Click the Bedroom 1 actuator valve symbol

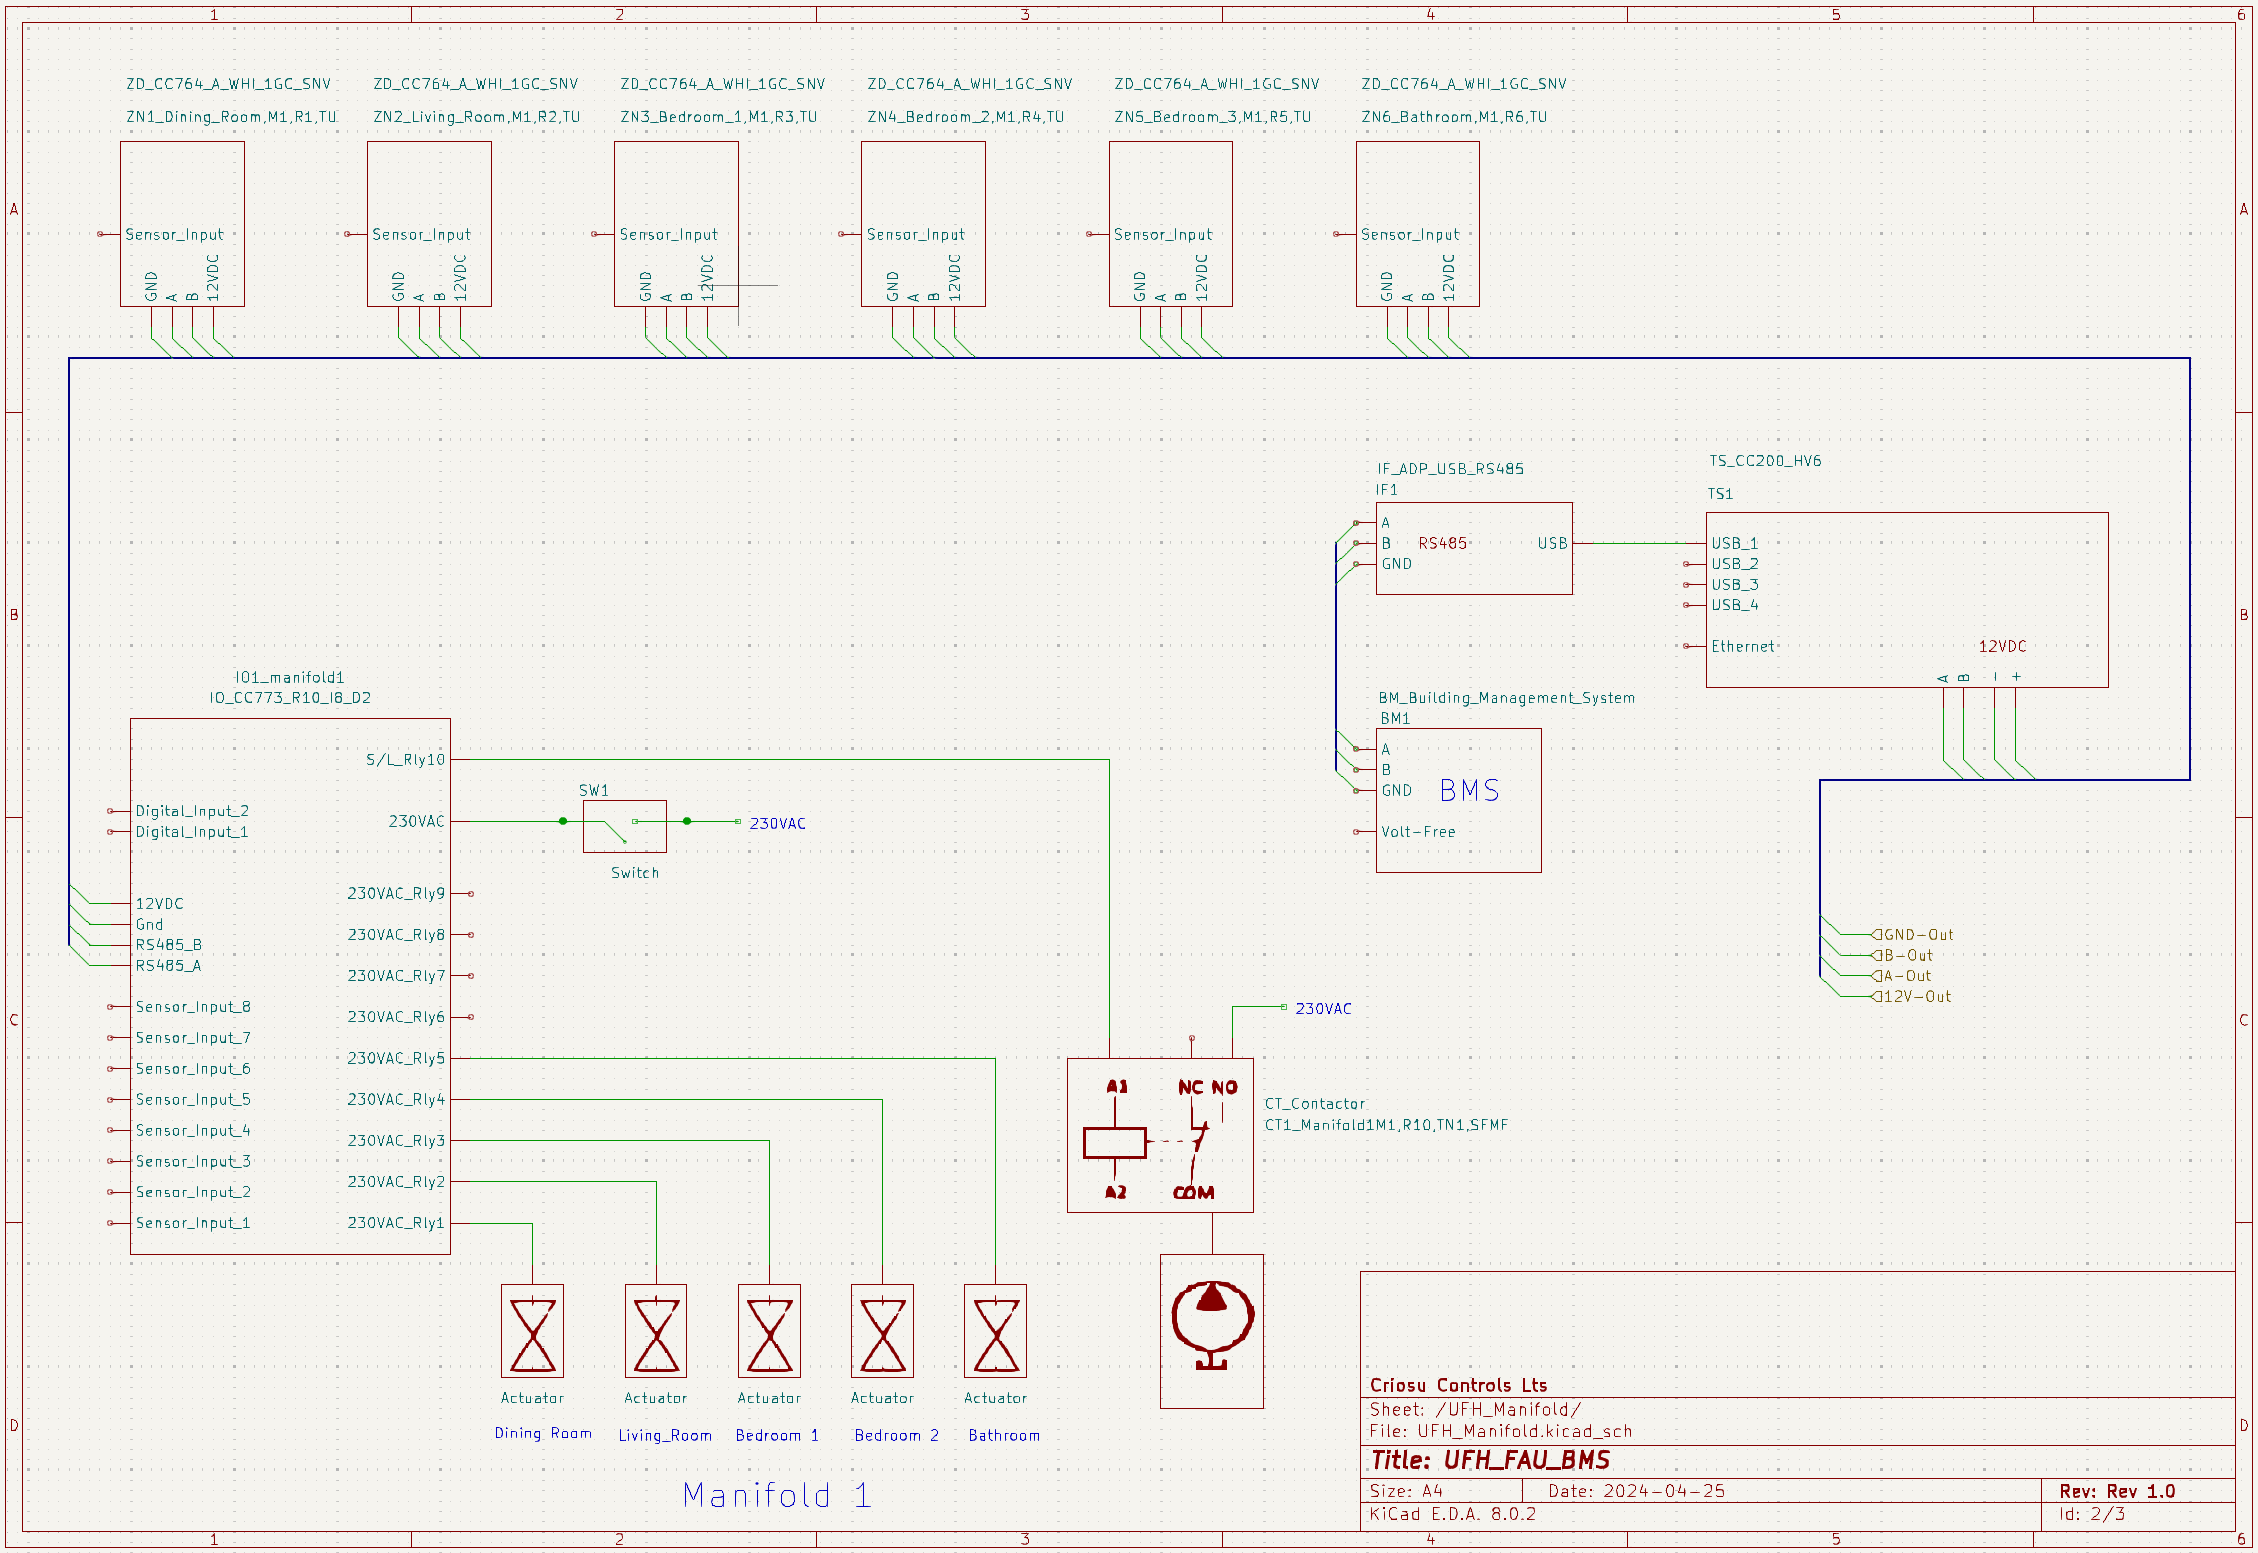769,1334
